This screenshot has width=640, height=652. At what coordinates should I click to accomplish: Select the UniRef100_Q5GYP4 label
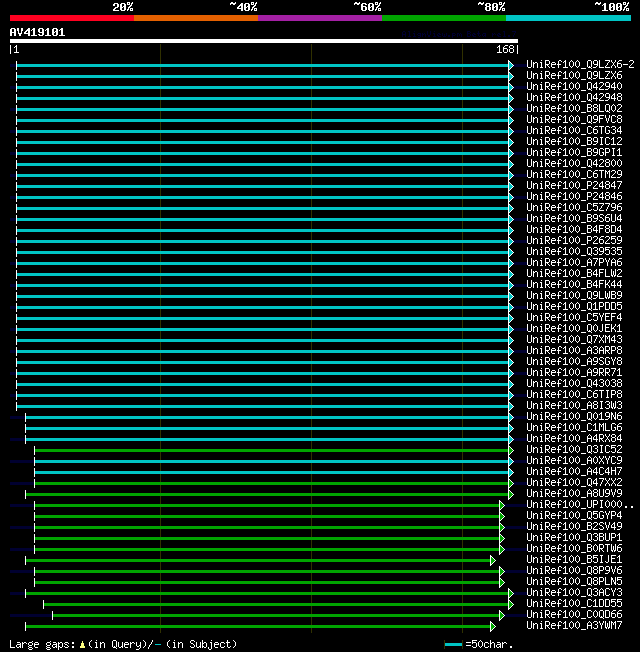coord(574,516)
